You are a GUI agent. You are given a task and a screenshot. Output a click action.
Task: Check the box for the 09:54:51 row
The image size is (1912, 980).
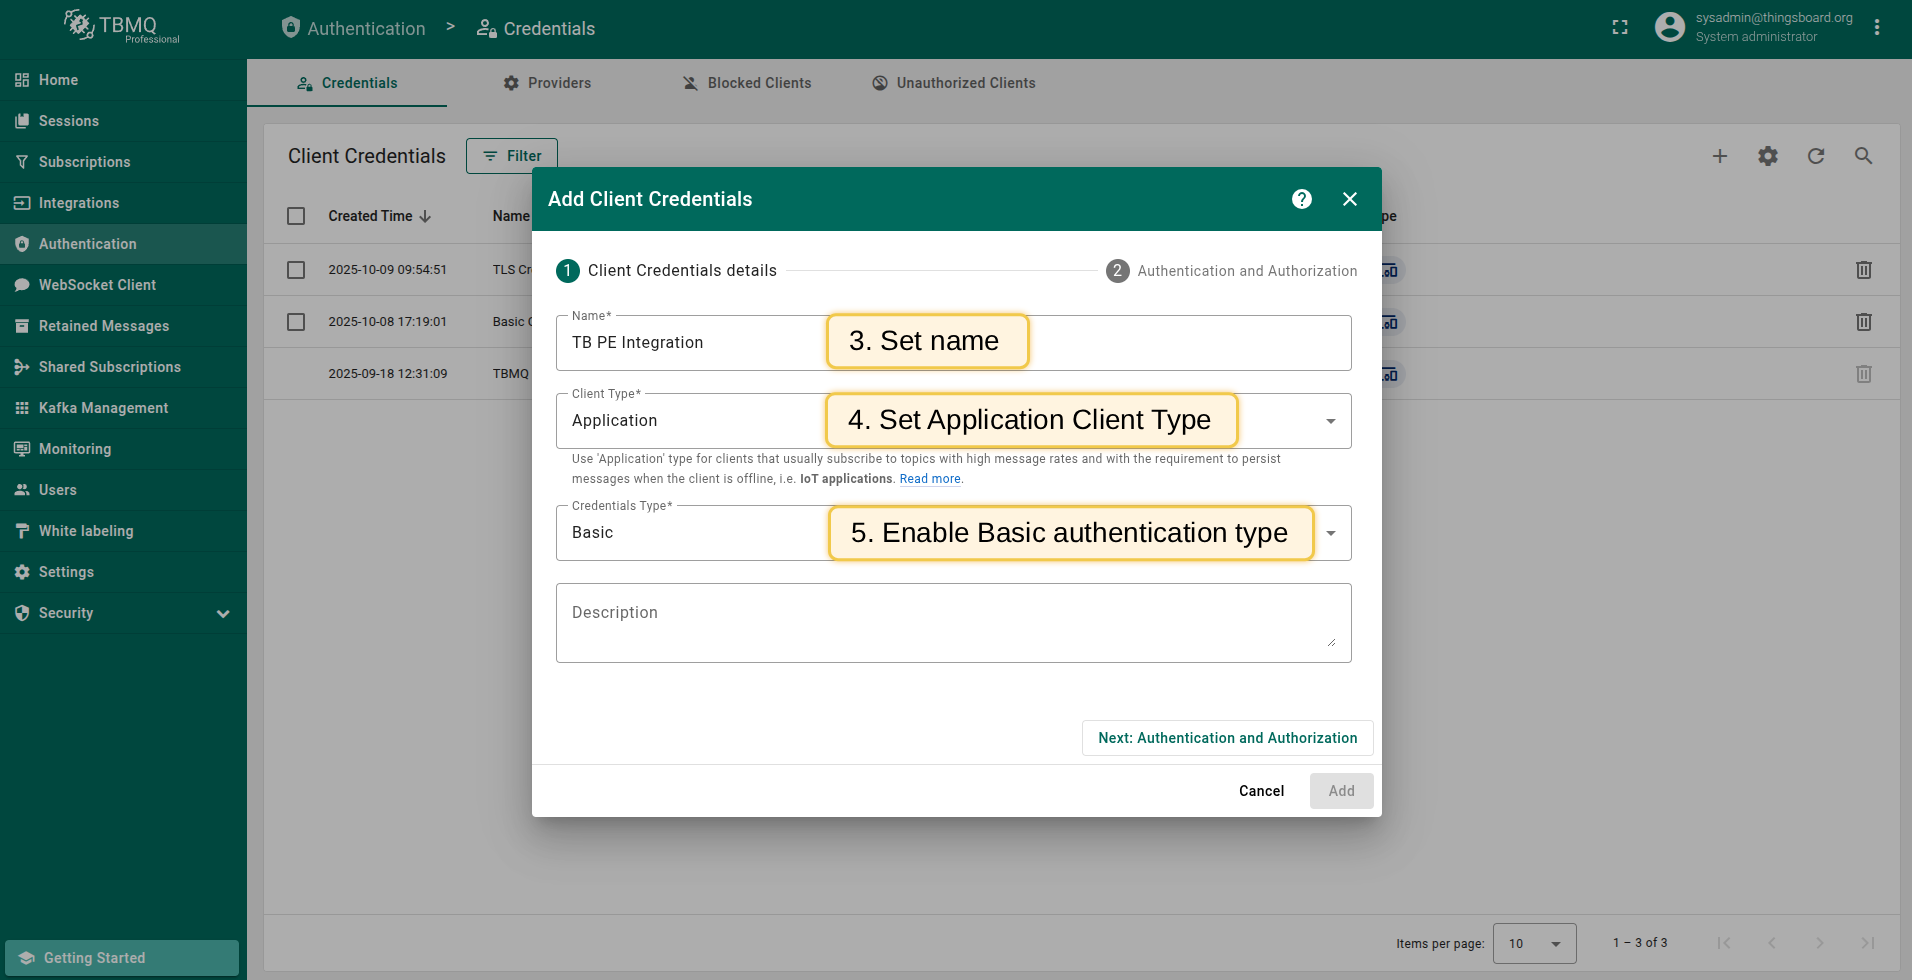(x=296, y=270)
